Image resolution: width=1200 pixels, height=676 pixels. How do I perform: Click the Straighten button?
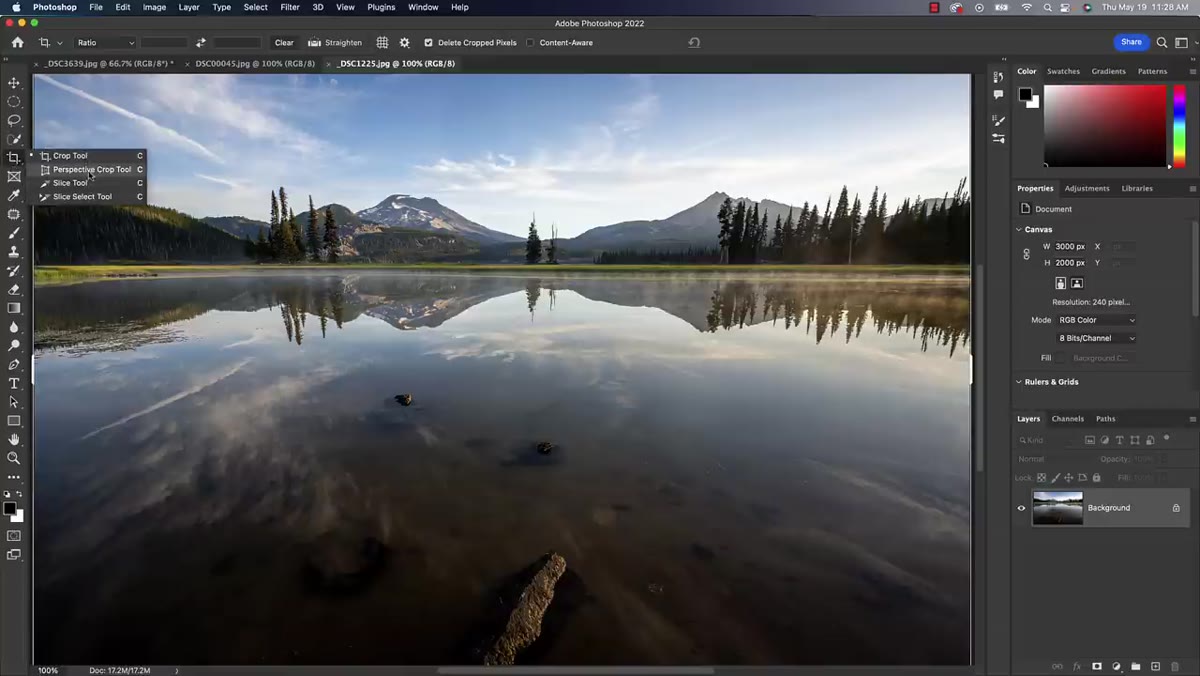pos(335,43)
